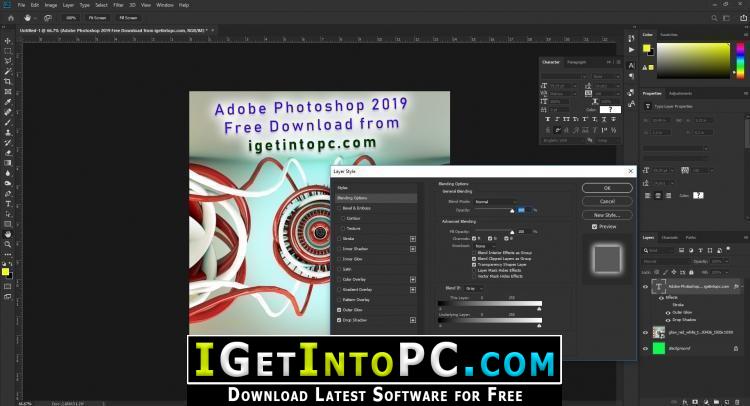Select the History Brush tool
750x406 pixels.
pyautogui.click(x=8, y=143)
